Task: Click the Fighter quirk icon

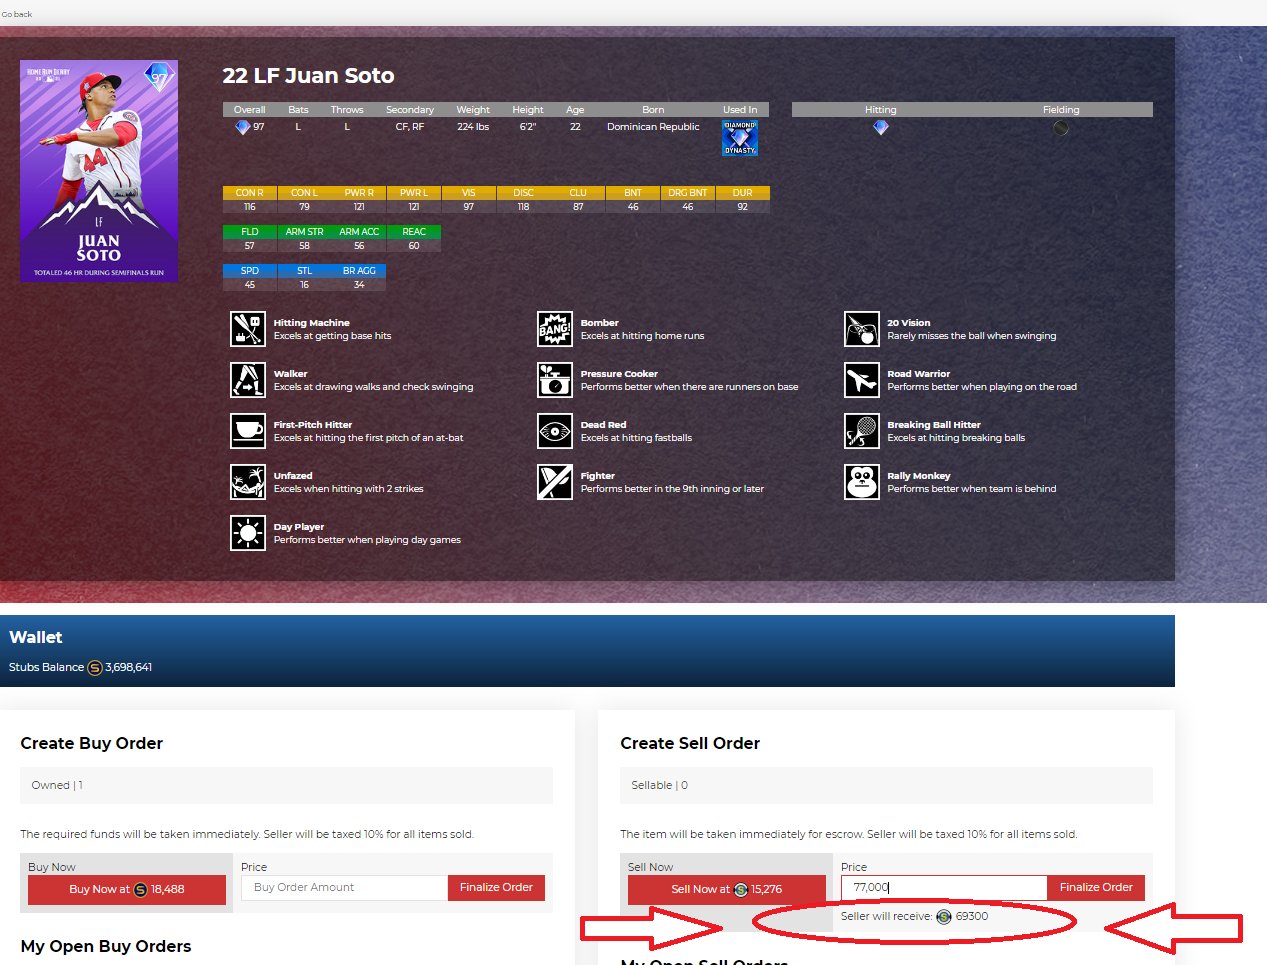Action: tap(554, 482)
